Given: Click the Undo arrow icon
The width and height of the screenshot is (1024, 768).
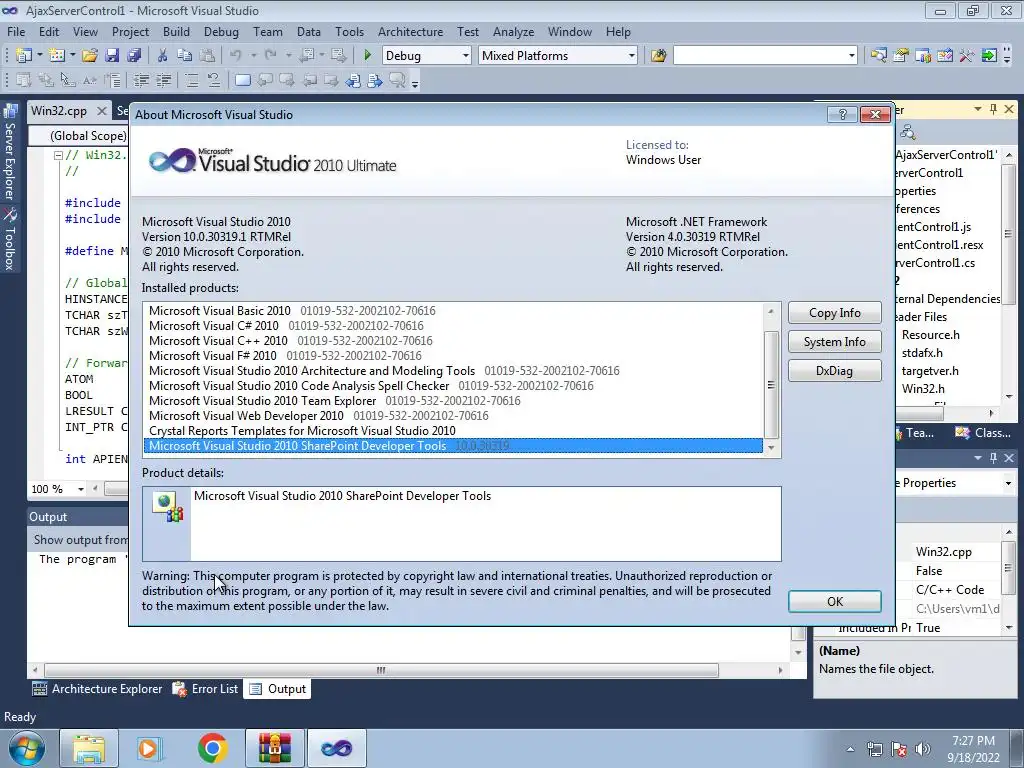Looking at the screenshot, I should pos(236,56).
